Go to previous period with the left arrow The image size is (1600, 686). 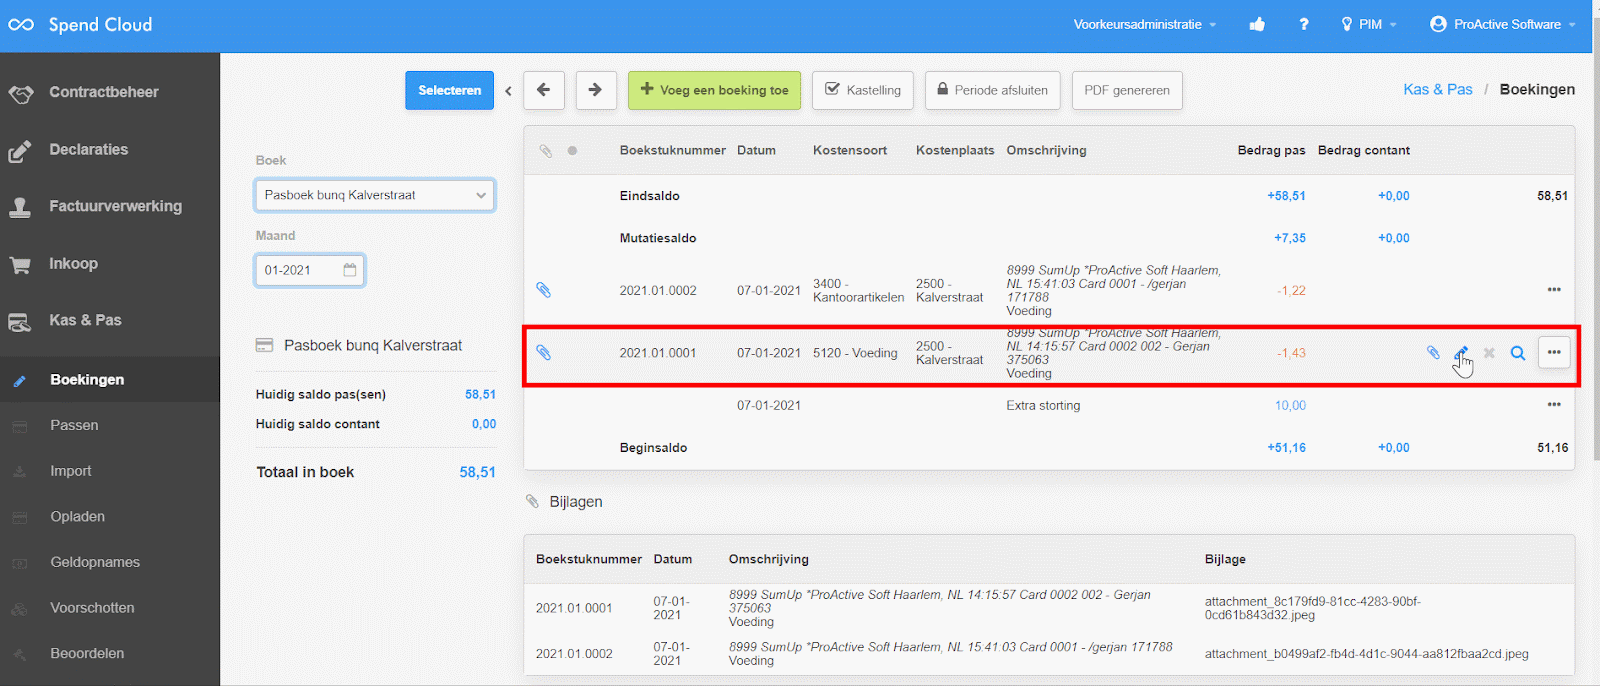tap(543, 90)
